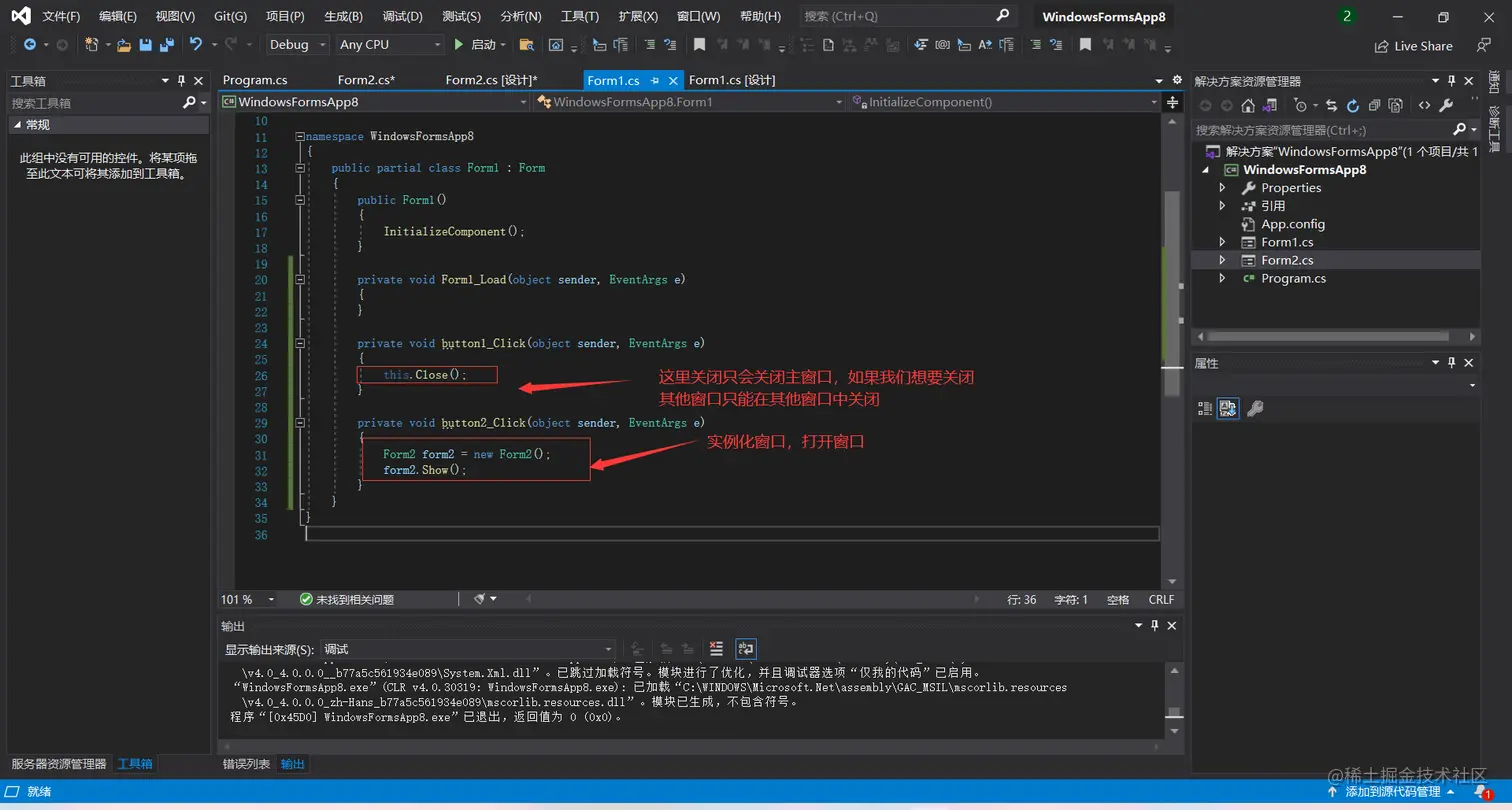This screenshot has width=1512, height=810.
Task: Click the categorized view icon in Properties panel
Action: tap(1205, 408)
